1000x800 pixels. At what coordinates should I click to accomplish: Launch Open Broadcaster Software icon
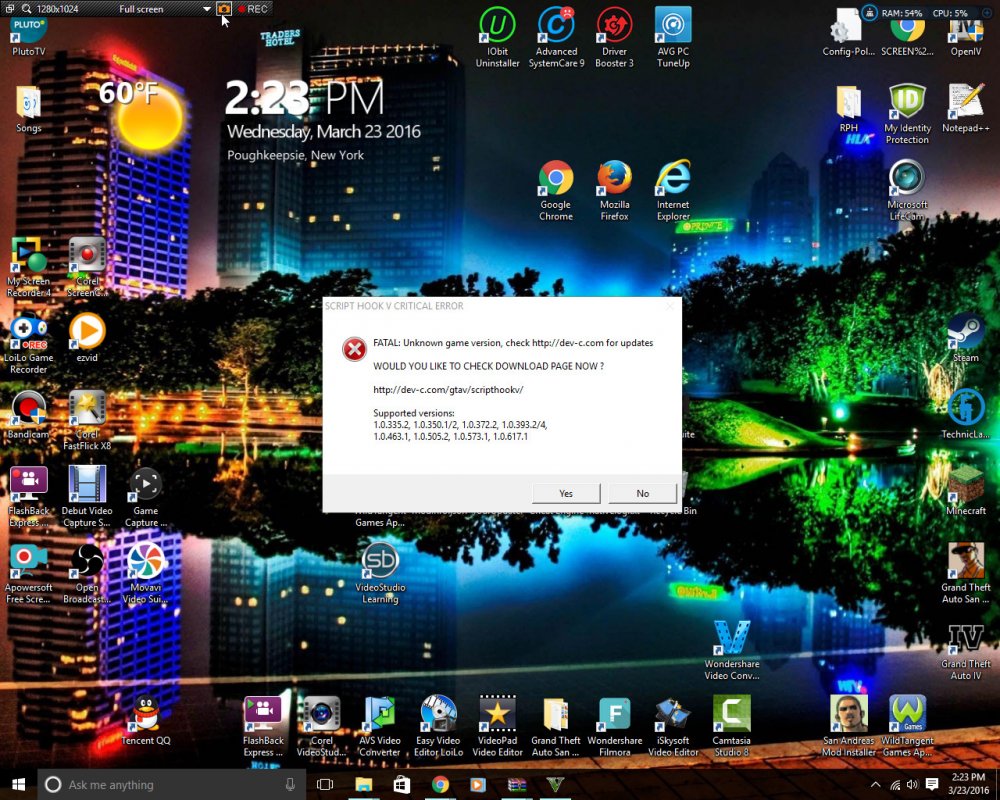[87, 573]
